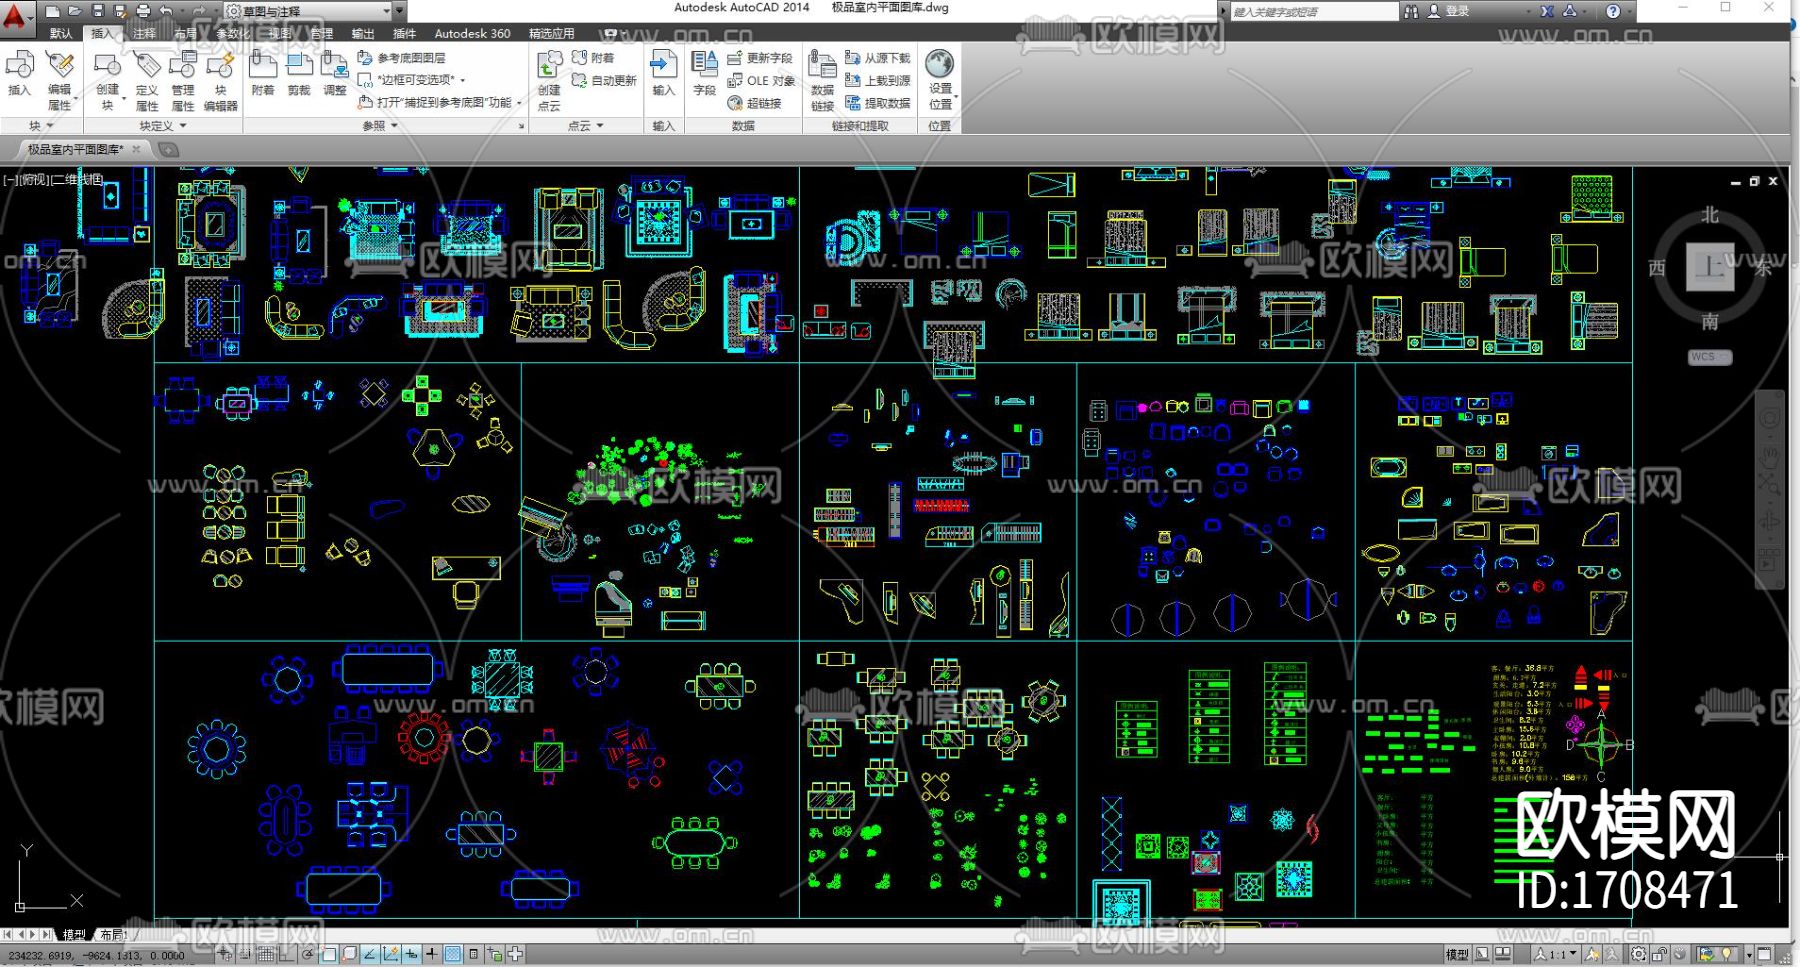
Task: Open the Block Editor (块编辑器) tool
Action: (x=220, y=80)
